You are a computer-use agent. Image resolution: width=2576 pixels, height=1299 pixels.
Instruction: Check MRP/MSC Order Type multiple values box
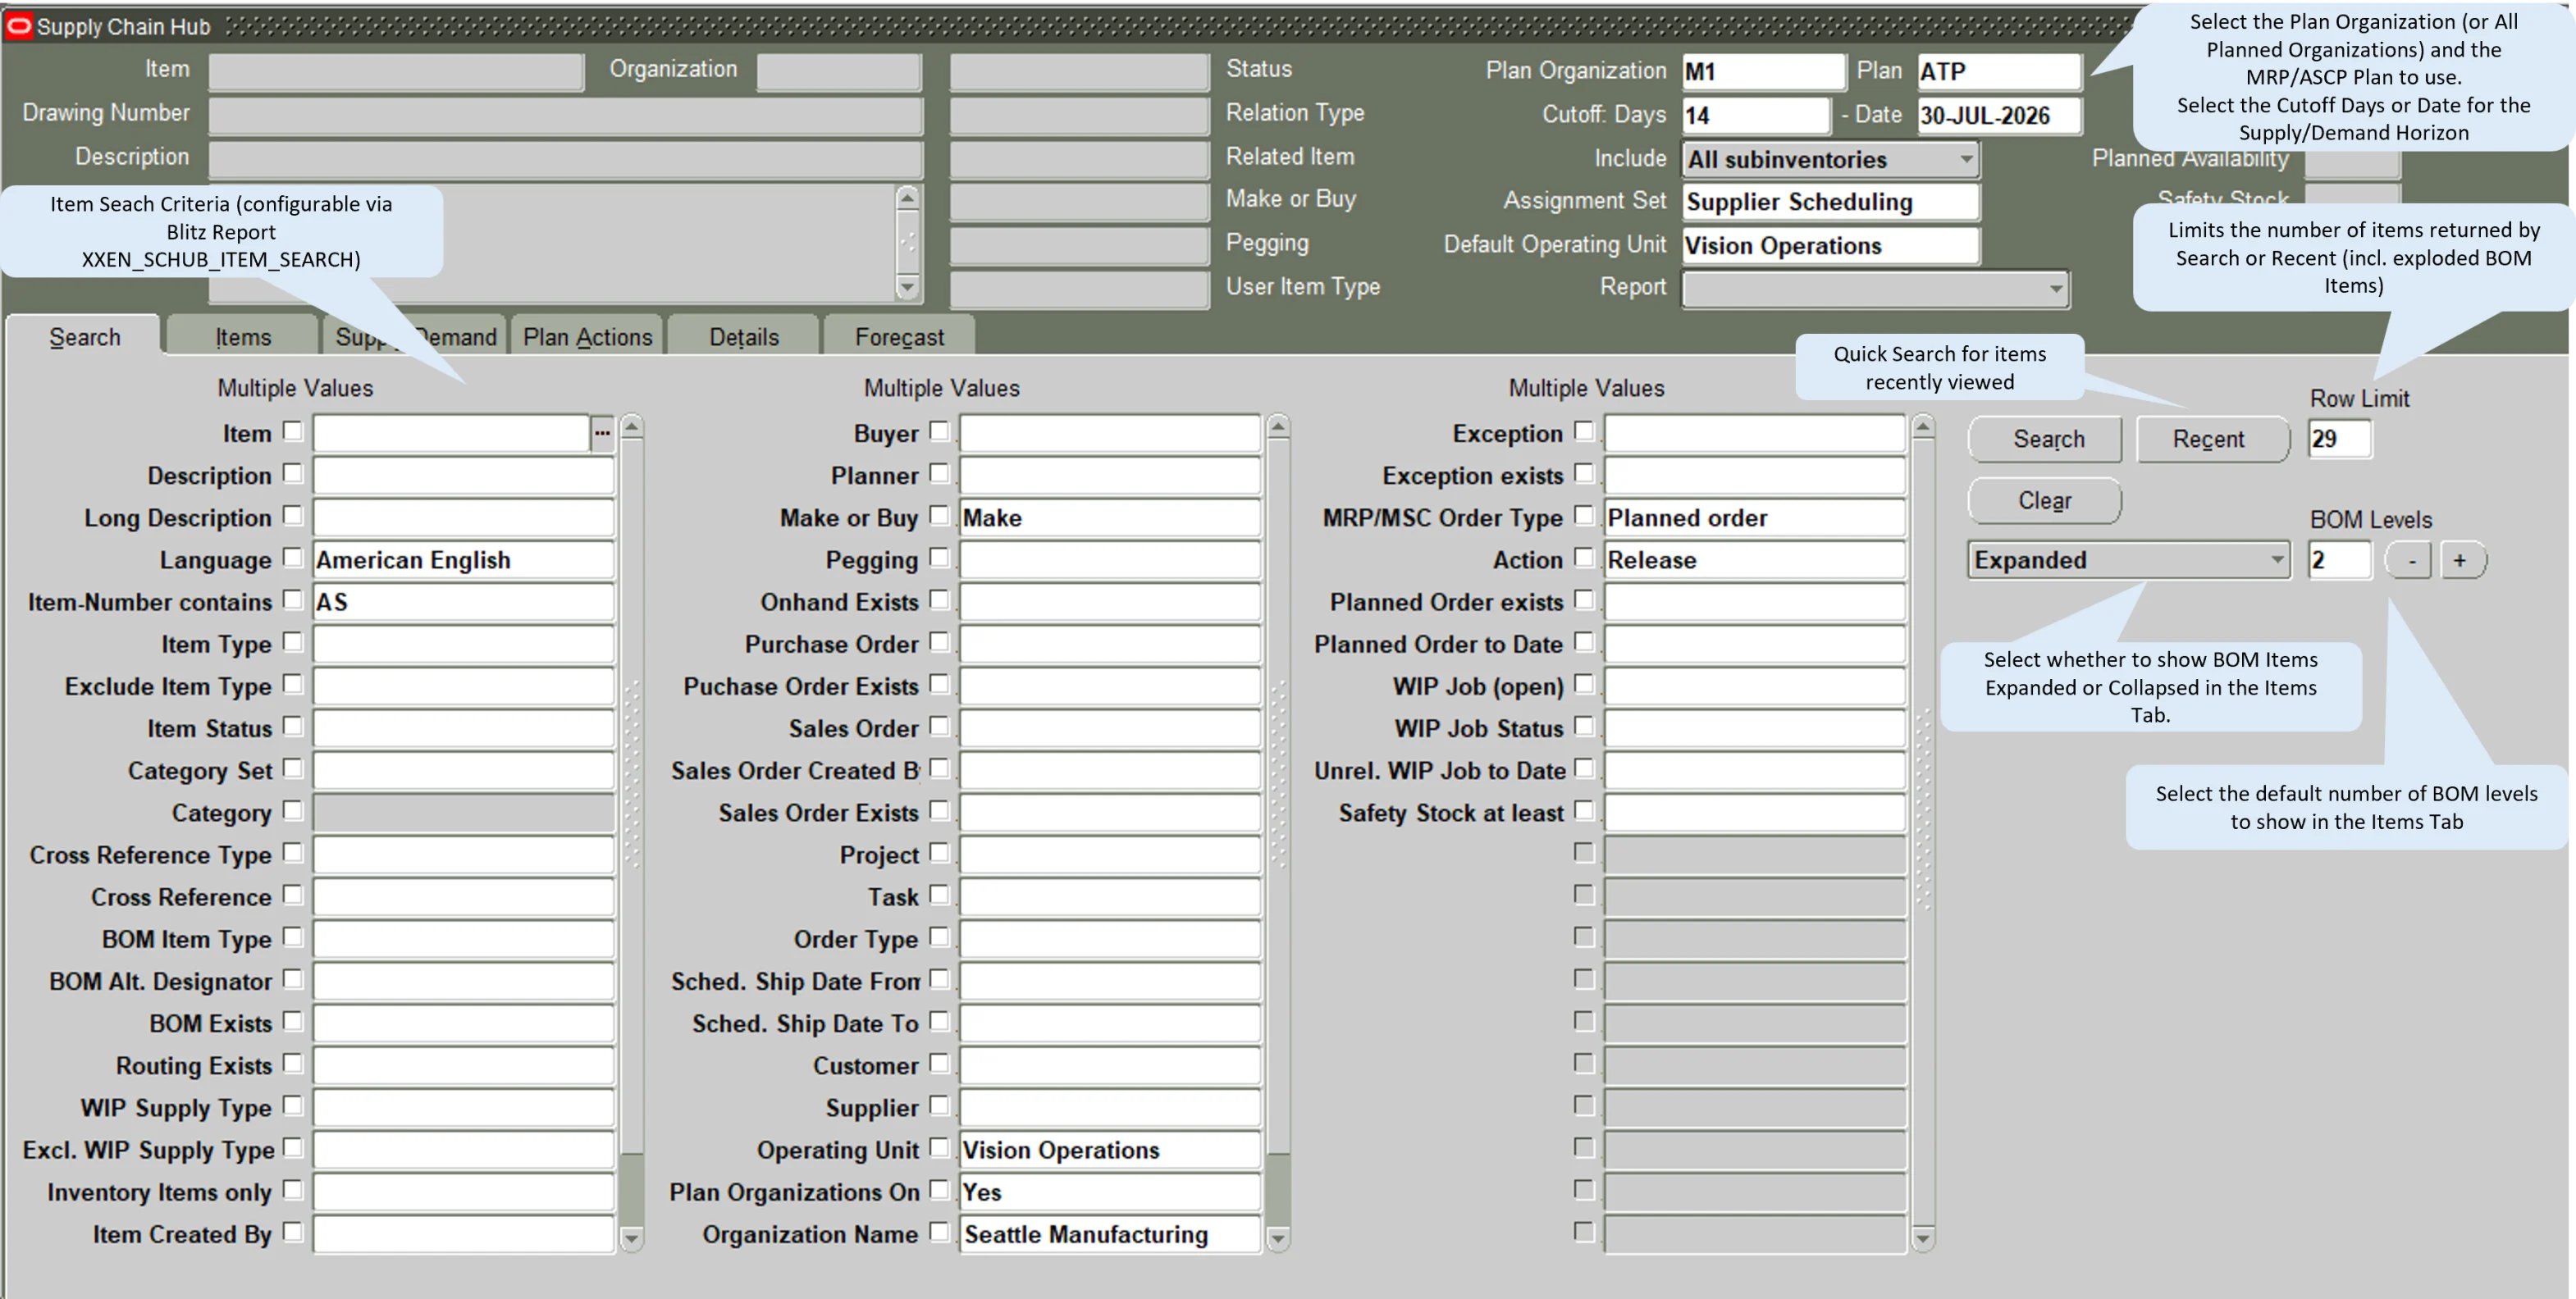(1583, 515)
